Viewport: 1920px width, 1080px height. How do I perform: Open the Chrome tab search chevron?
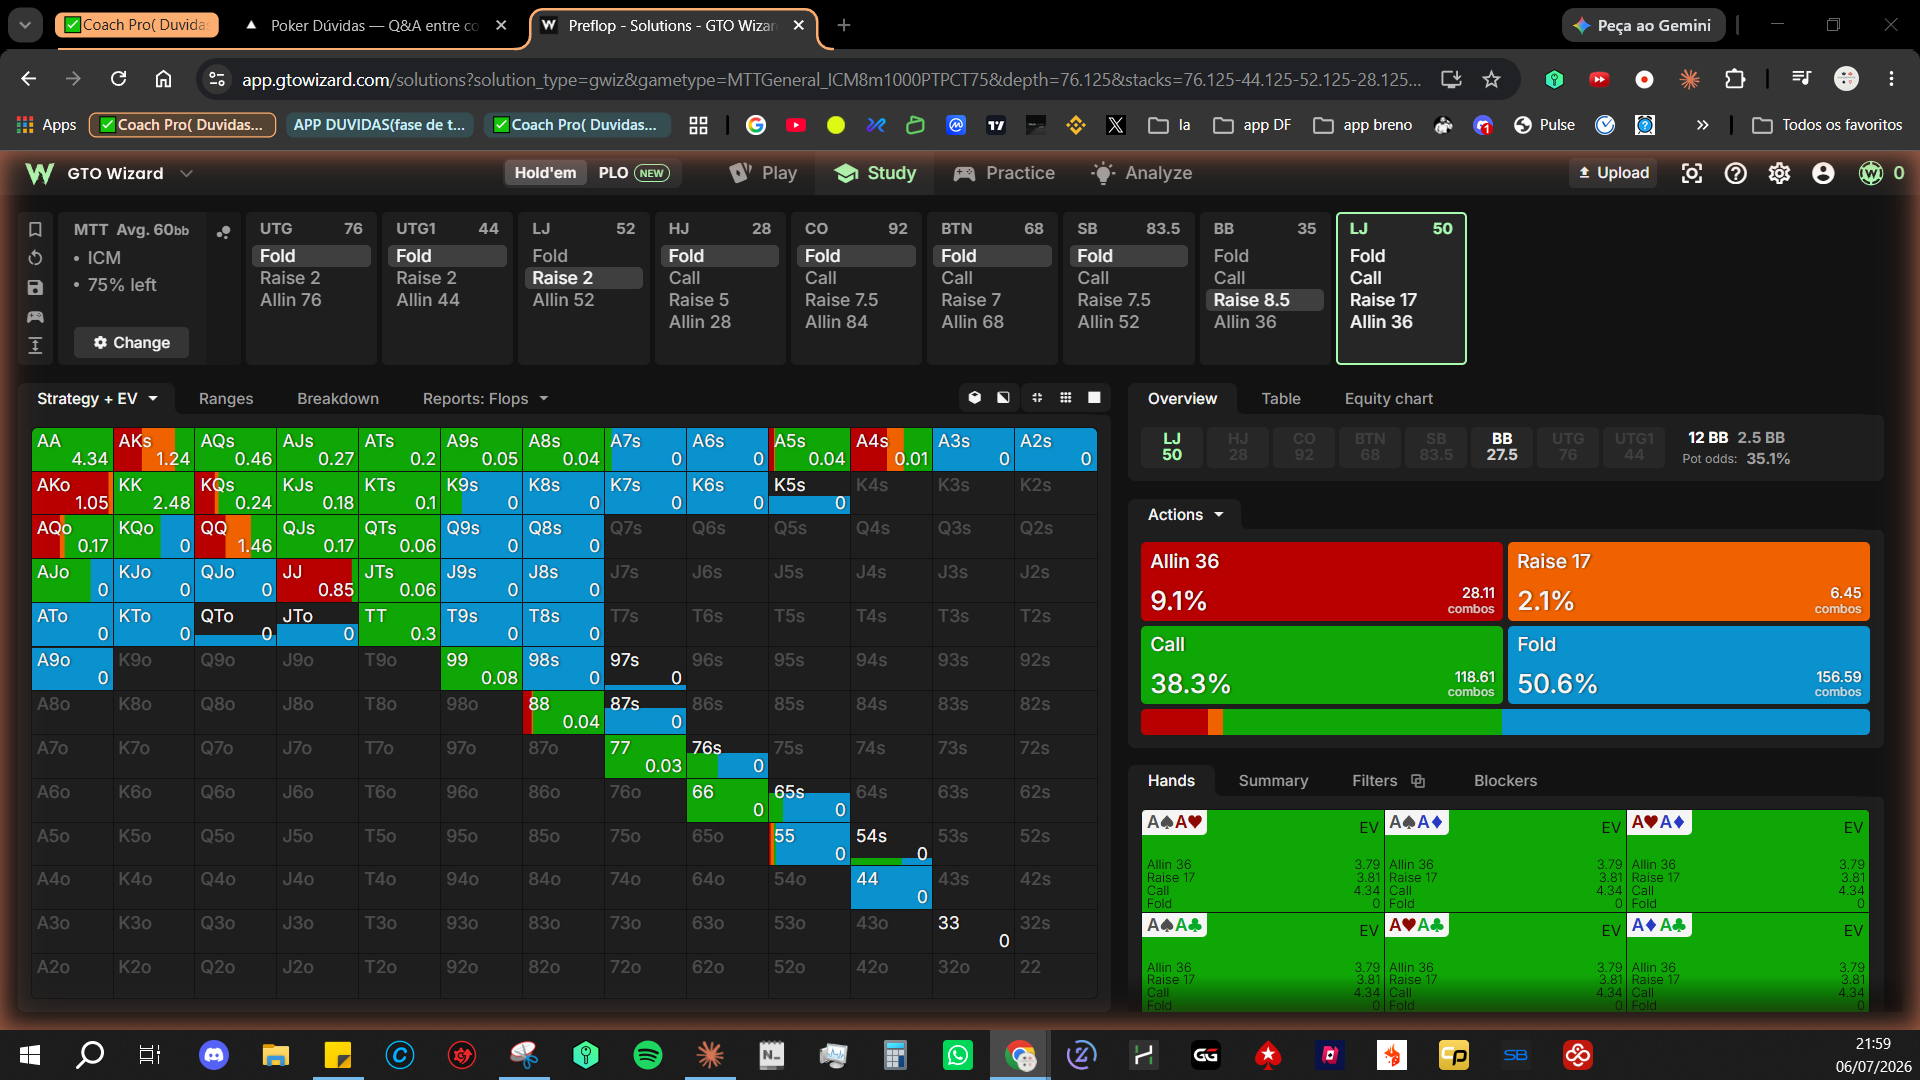coord(25,25)
